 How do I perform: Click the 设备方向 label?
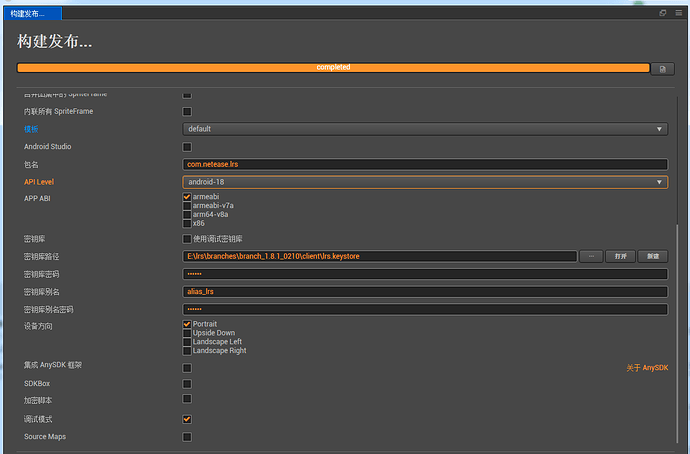[x=38, y=326]
